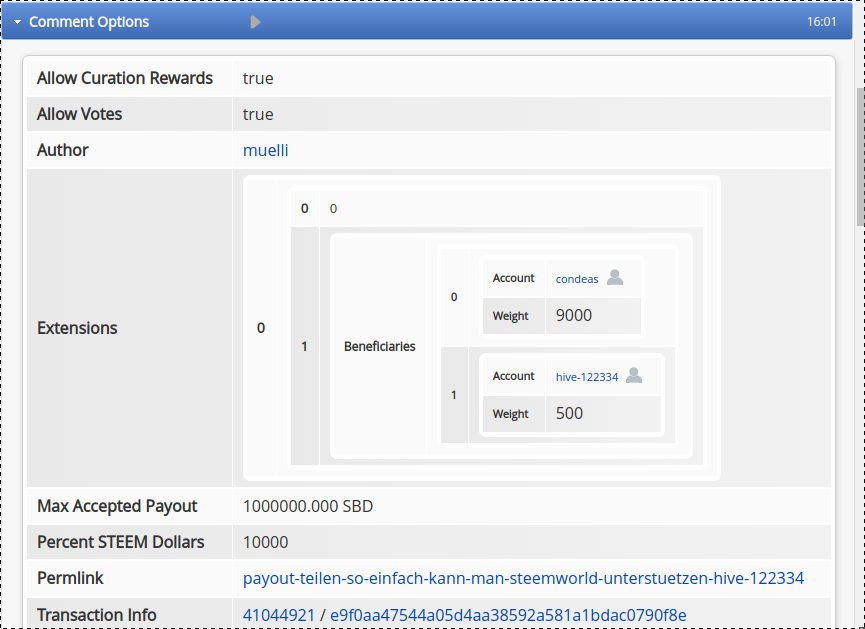Click the weight value 9000
This screenshot has width=865, height=629.
(x=574, y=315)
